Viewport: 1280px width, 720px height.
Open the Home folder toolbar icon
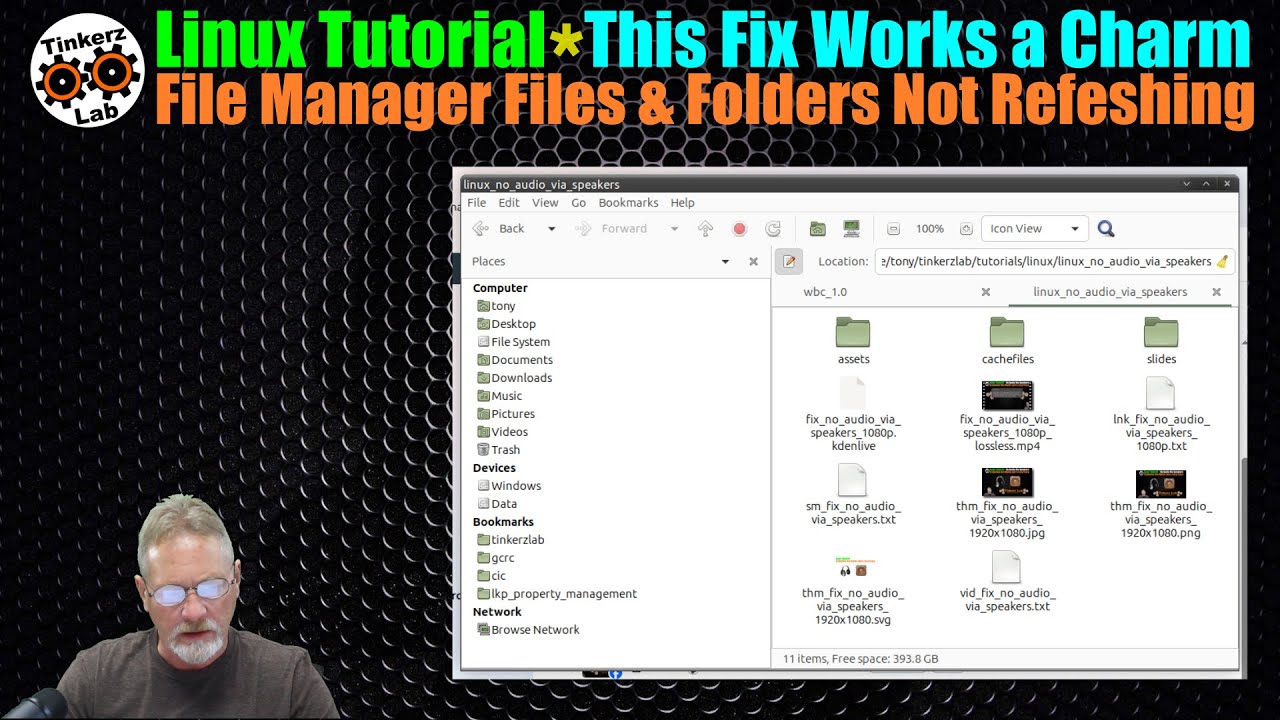coord(817,229)
